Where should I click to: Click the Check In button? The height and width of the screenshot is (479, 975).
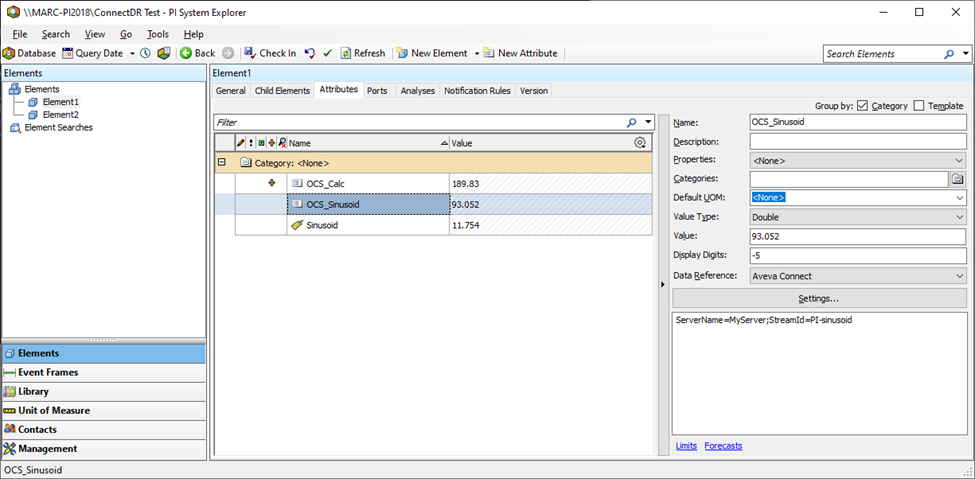click(x=270, y=53)
